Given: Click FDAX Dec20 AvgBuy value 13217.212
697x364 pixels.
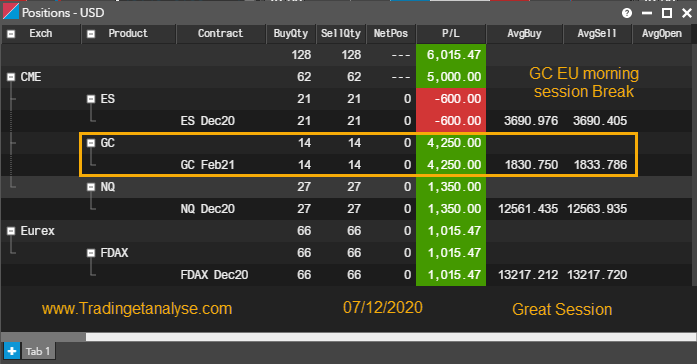Looking at the screenshot, I should (x=528, y=275).
